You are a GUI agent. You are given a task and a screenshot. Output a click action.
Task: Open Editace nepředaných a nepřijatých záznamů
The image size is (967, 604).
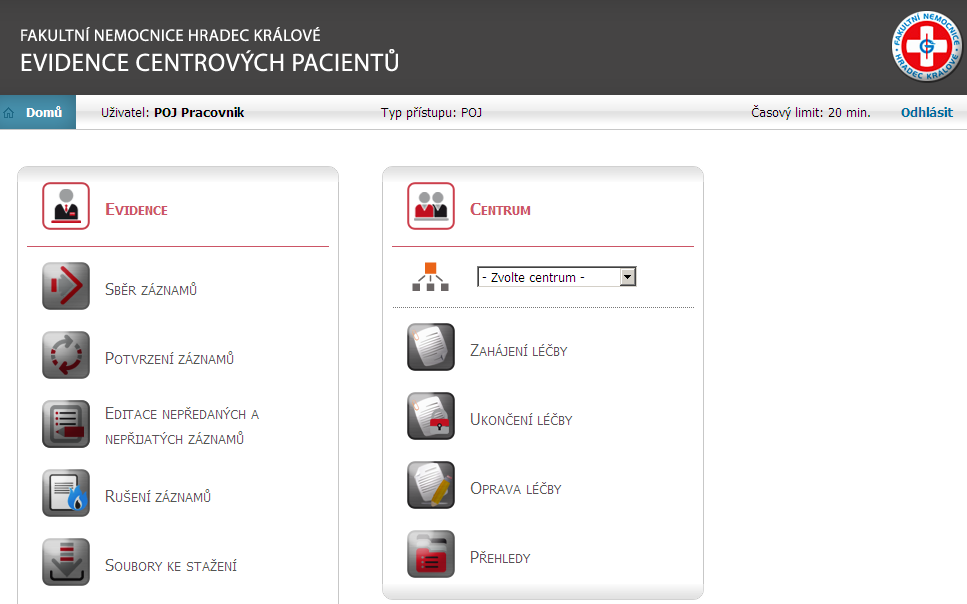[x=182, y=426]
